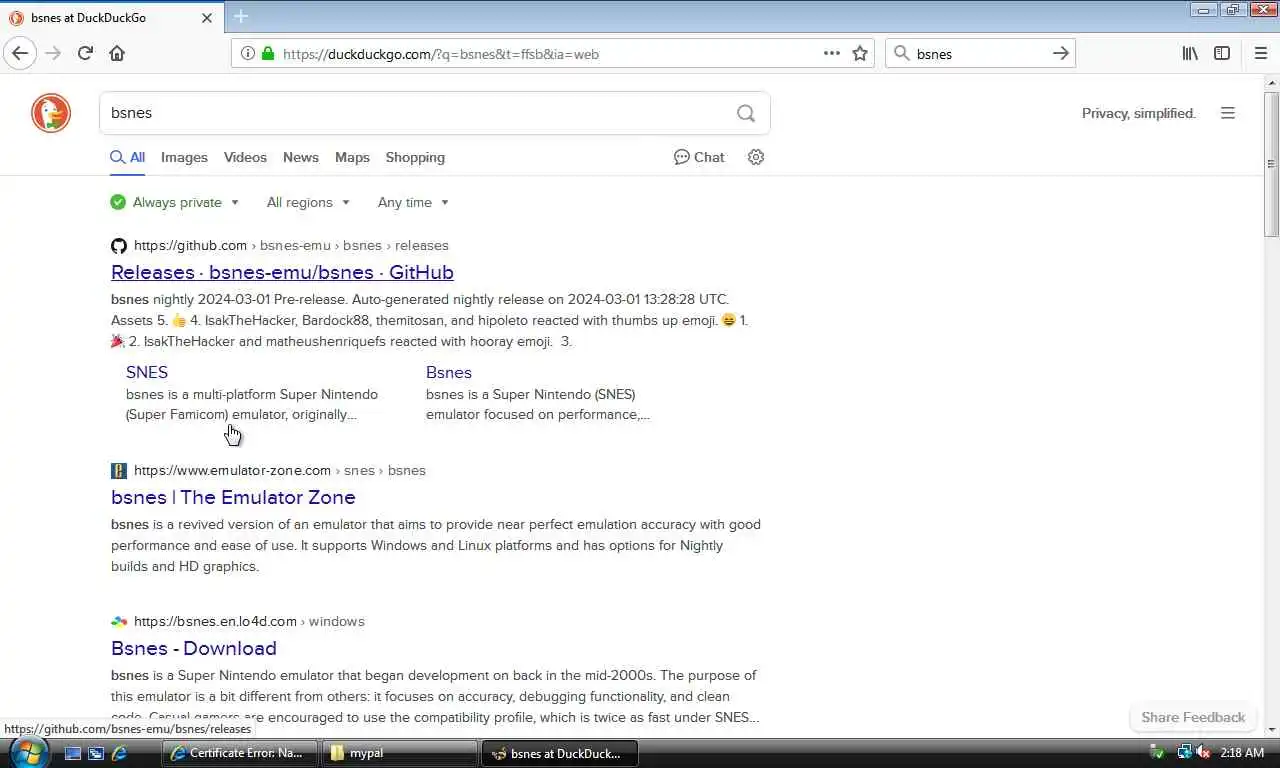Viewport: 1280px width, 768px height.
Task: Open the Windows Start orb
Action: point(27,752)
